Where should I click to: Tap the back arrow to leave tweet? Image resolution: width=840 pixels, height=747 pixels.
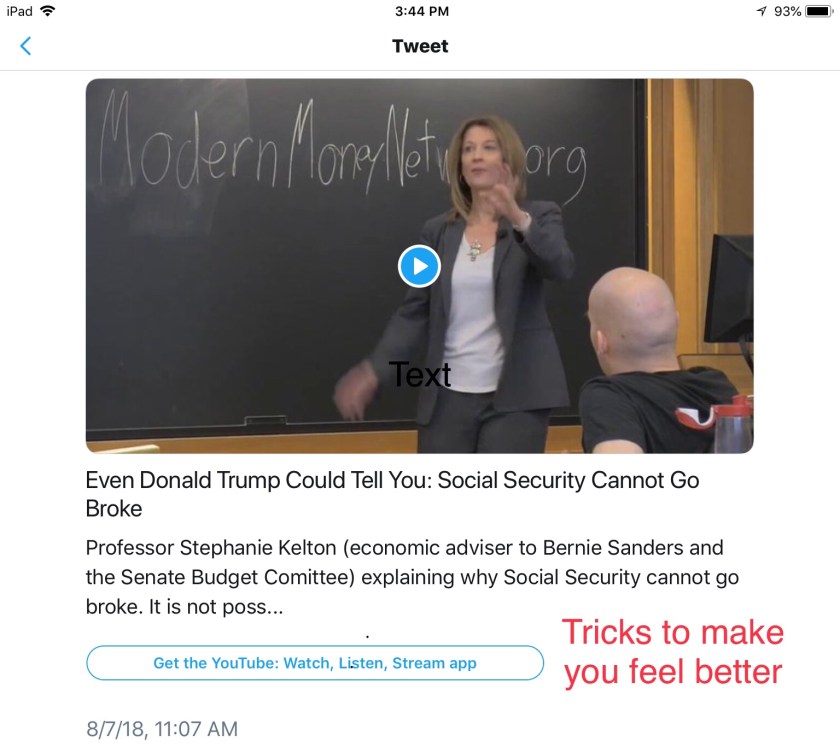(25, 46)
